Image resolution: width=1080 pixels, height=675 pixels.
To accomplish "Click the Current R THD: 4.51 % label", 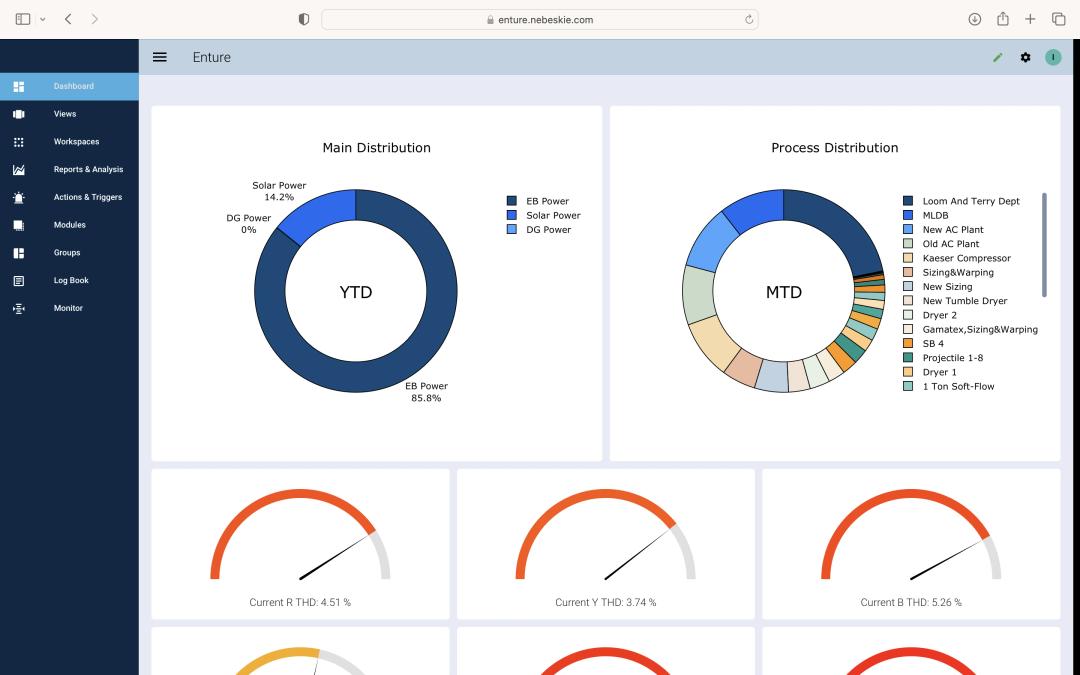I will tap(300, 603).
